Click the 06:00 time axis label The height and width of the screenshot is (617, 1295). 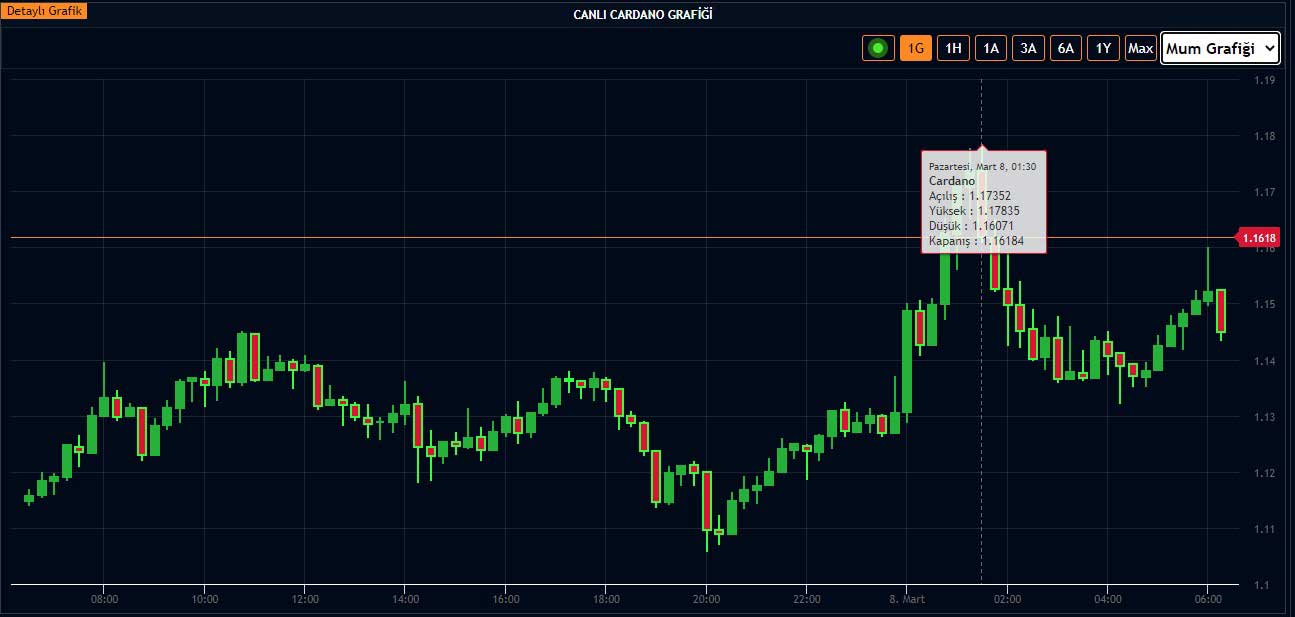(1208, 599)
